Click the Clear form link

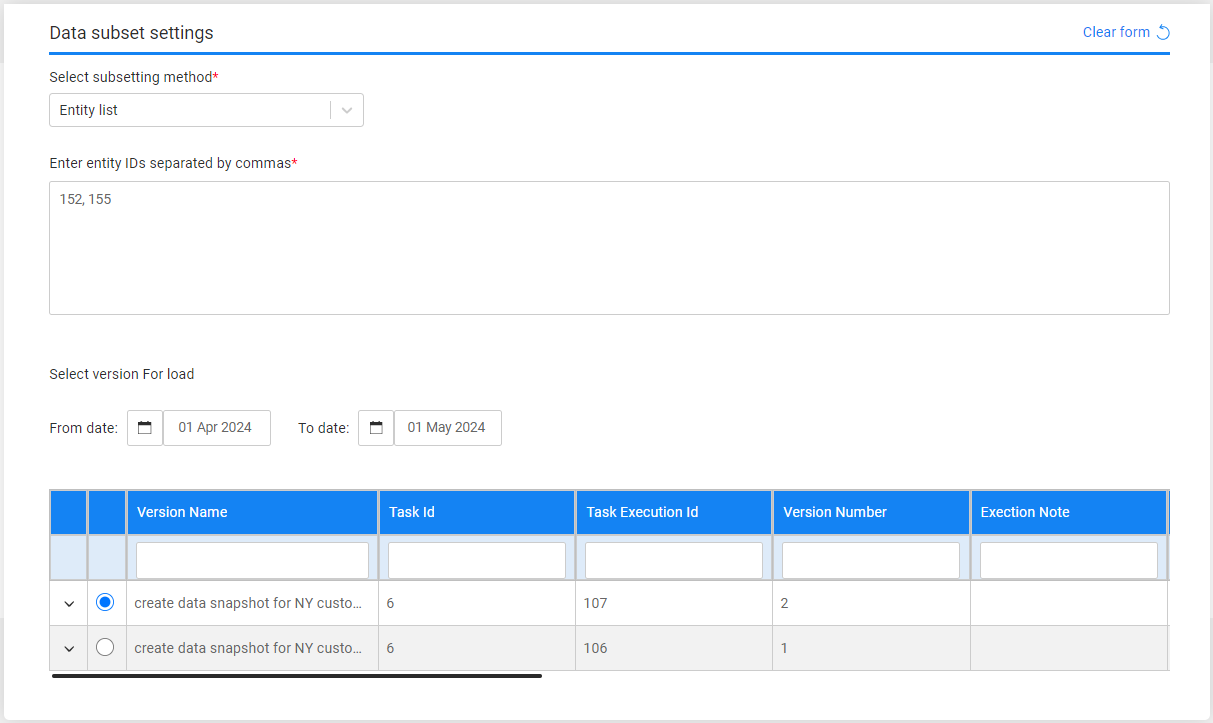coord(1116,31)
